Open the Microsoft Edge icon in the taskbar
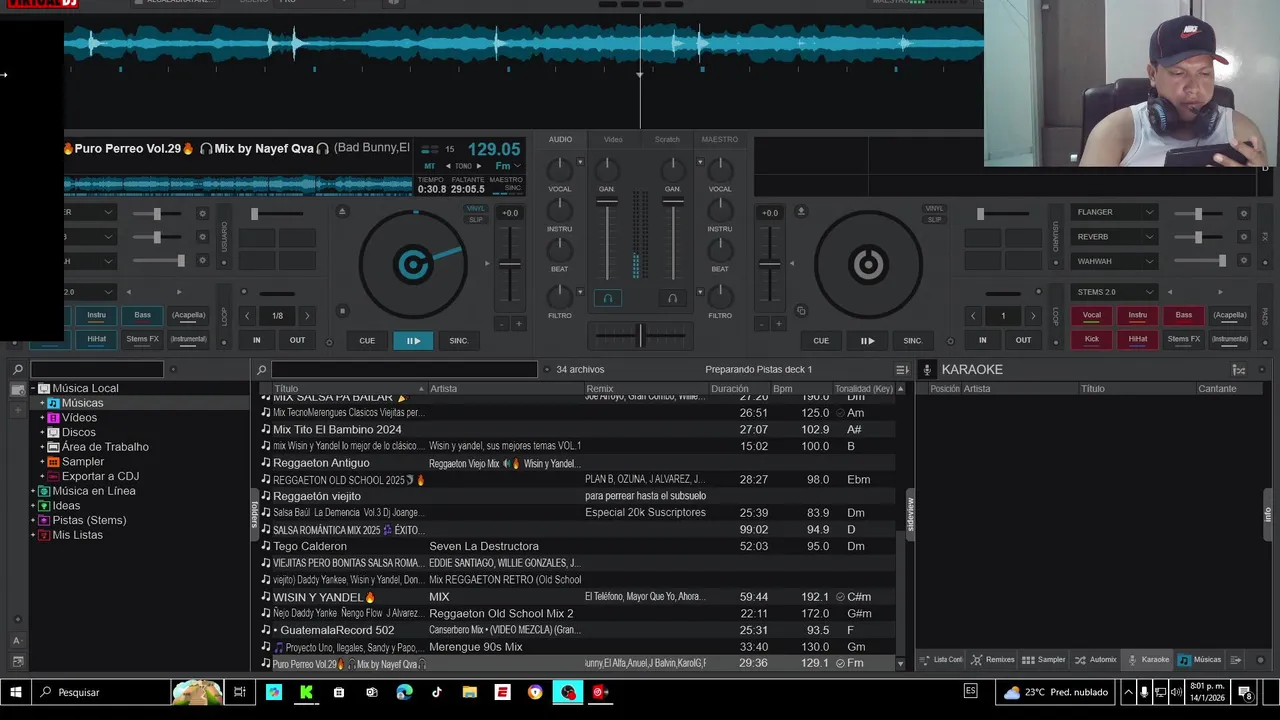The image size is (1280, 720). pyautogui.click(x=404, y=692)
